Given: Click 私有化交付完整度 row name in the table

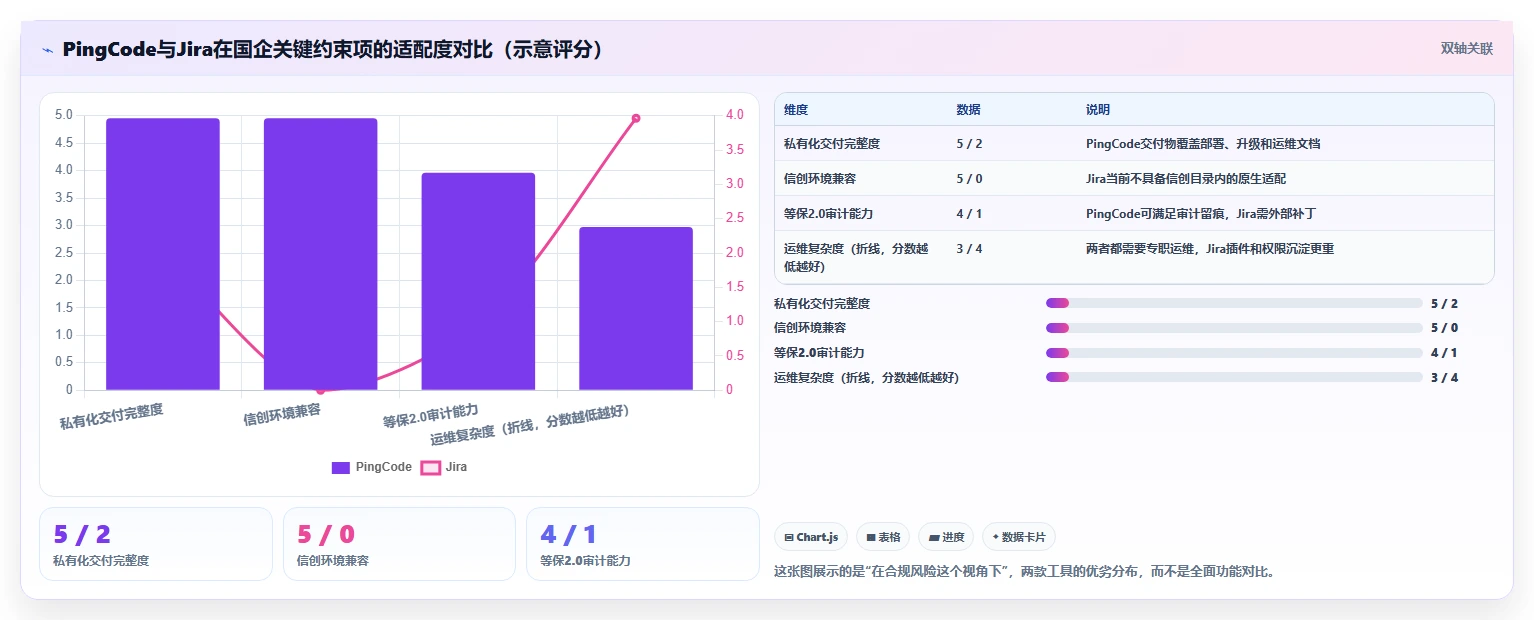Looking at the screenshot, I should (832, 144).
